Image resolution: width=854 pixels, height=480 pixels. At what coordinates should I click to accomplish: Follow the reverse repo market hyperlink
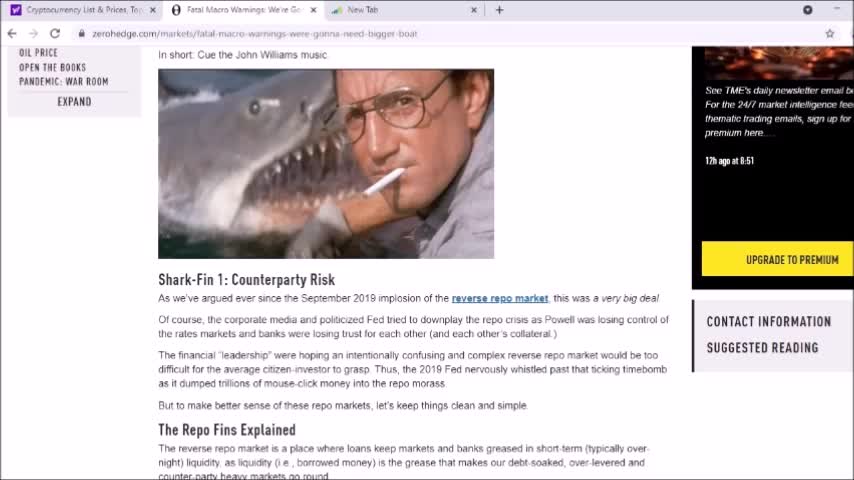click(x=499, y=299)
